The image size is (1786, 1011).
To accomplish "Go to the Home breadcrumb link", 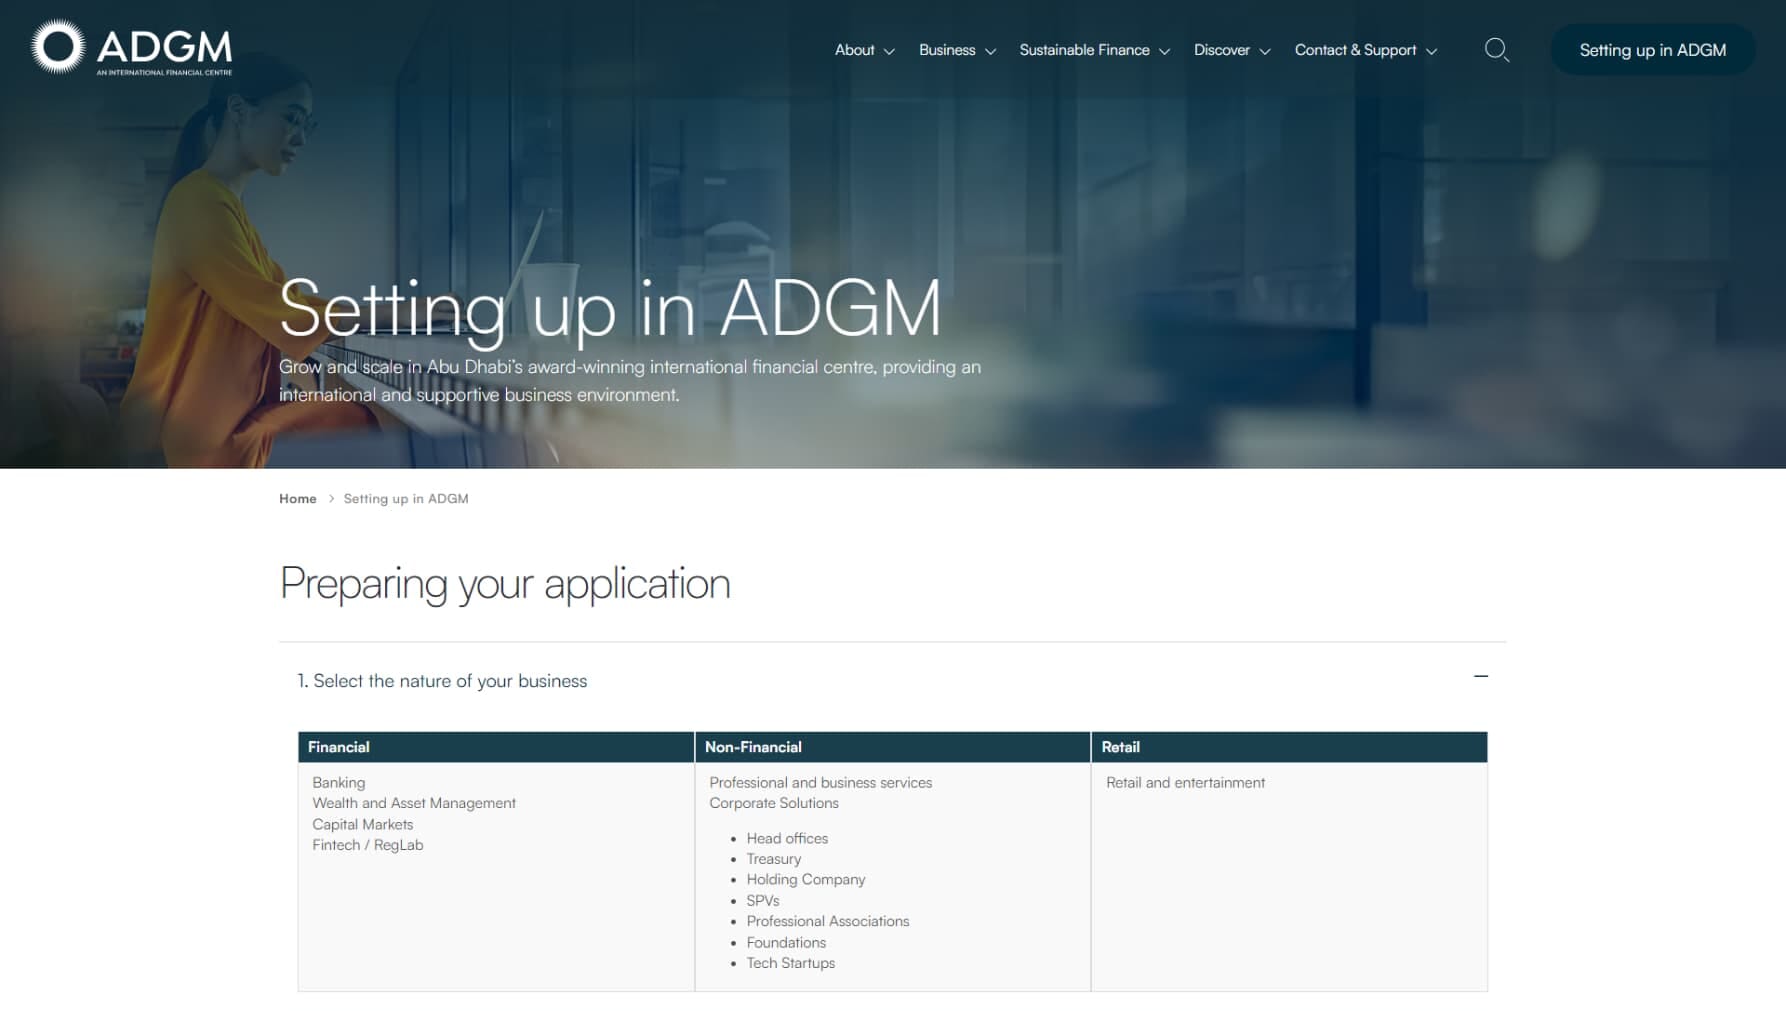I will point(297,499).
